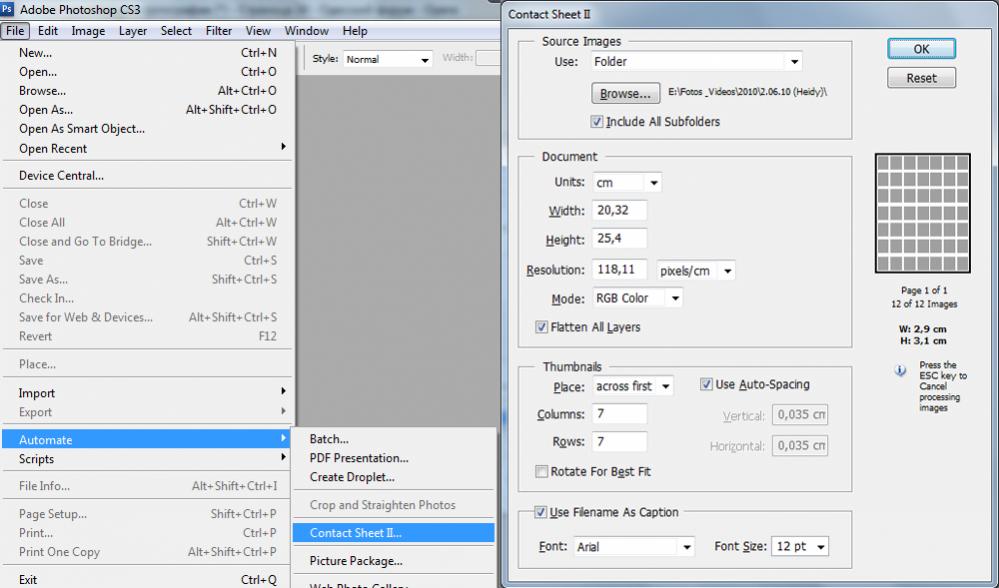Click the contact sheet layout preview thumbnail
Viewport: 999px width, 588px height.
tap(923, 213)
